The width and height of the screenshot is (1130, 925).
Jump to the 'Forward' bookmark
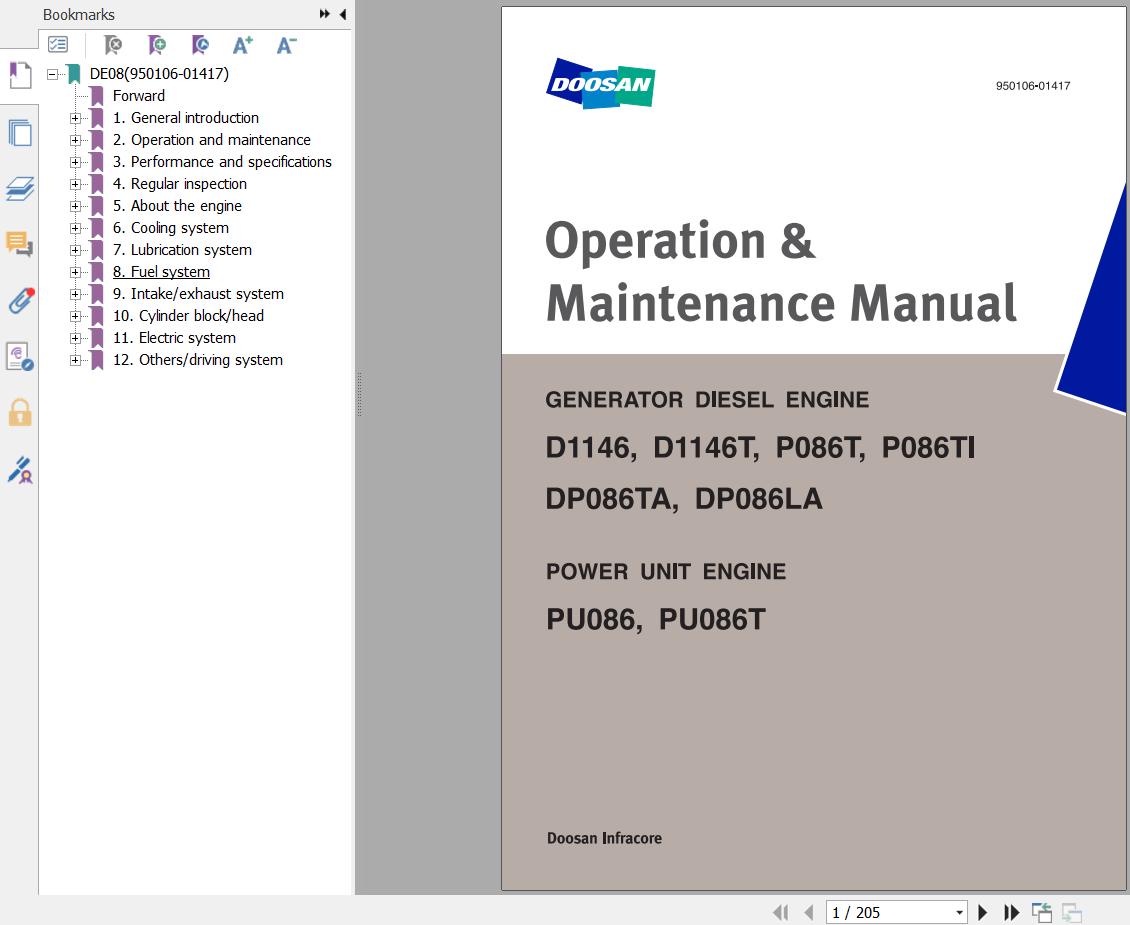pyautogui.click(x=139, y=95)
